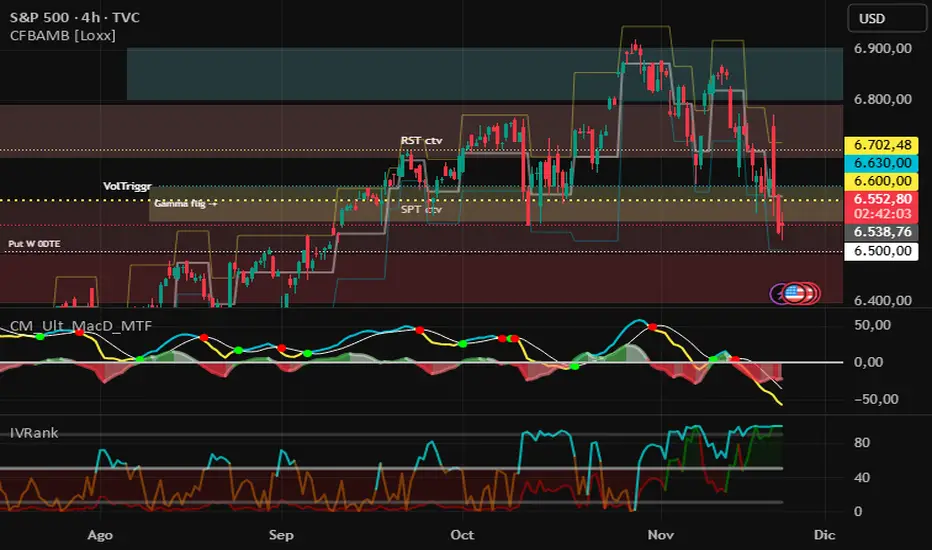This screenshot has height=550, width=932.
Task: Open the USD currency selector
Action: (x=886, y=18)
